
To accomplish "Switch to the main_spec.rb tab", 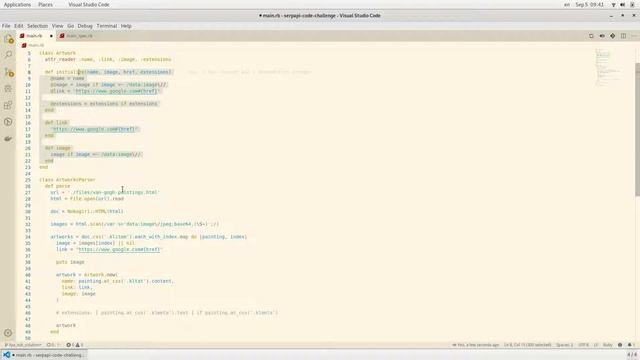I will [77, 36].
